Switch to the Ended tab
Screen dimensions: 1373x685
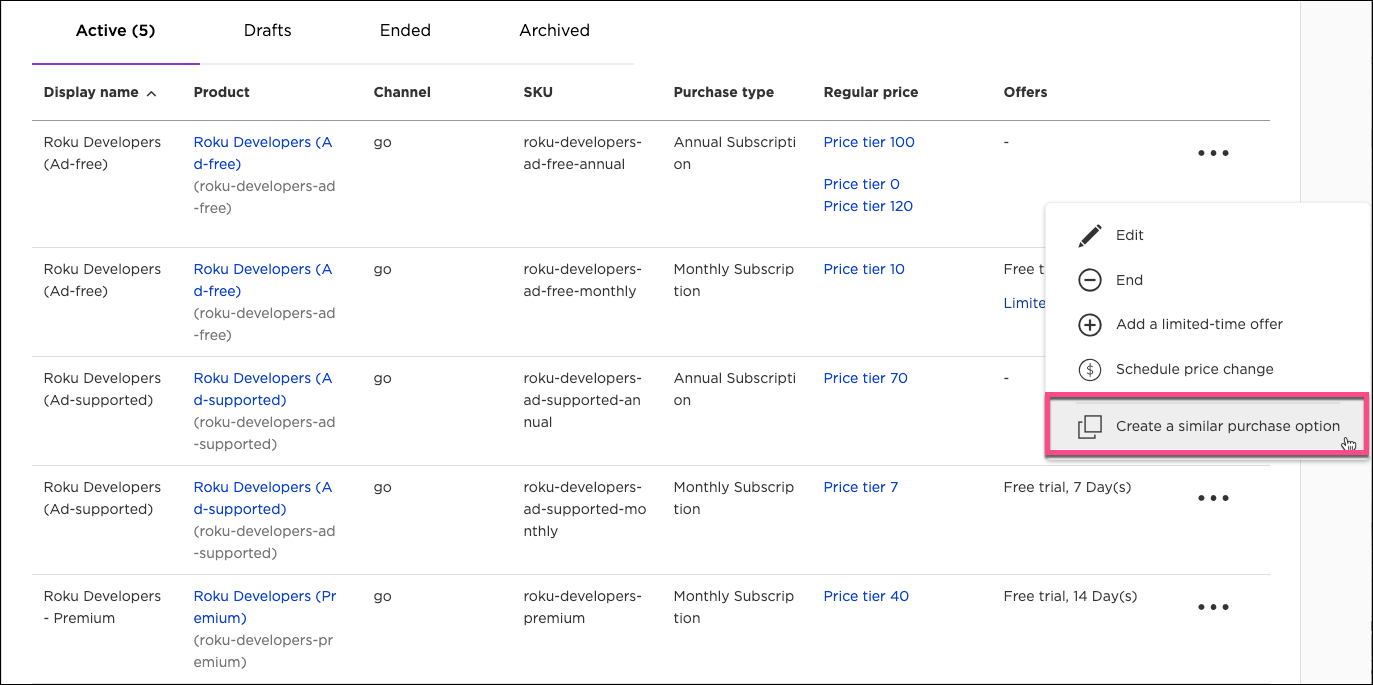(405, 31)
